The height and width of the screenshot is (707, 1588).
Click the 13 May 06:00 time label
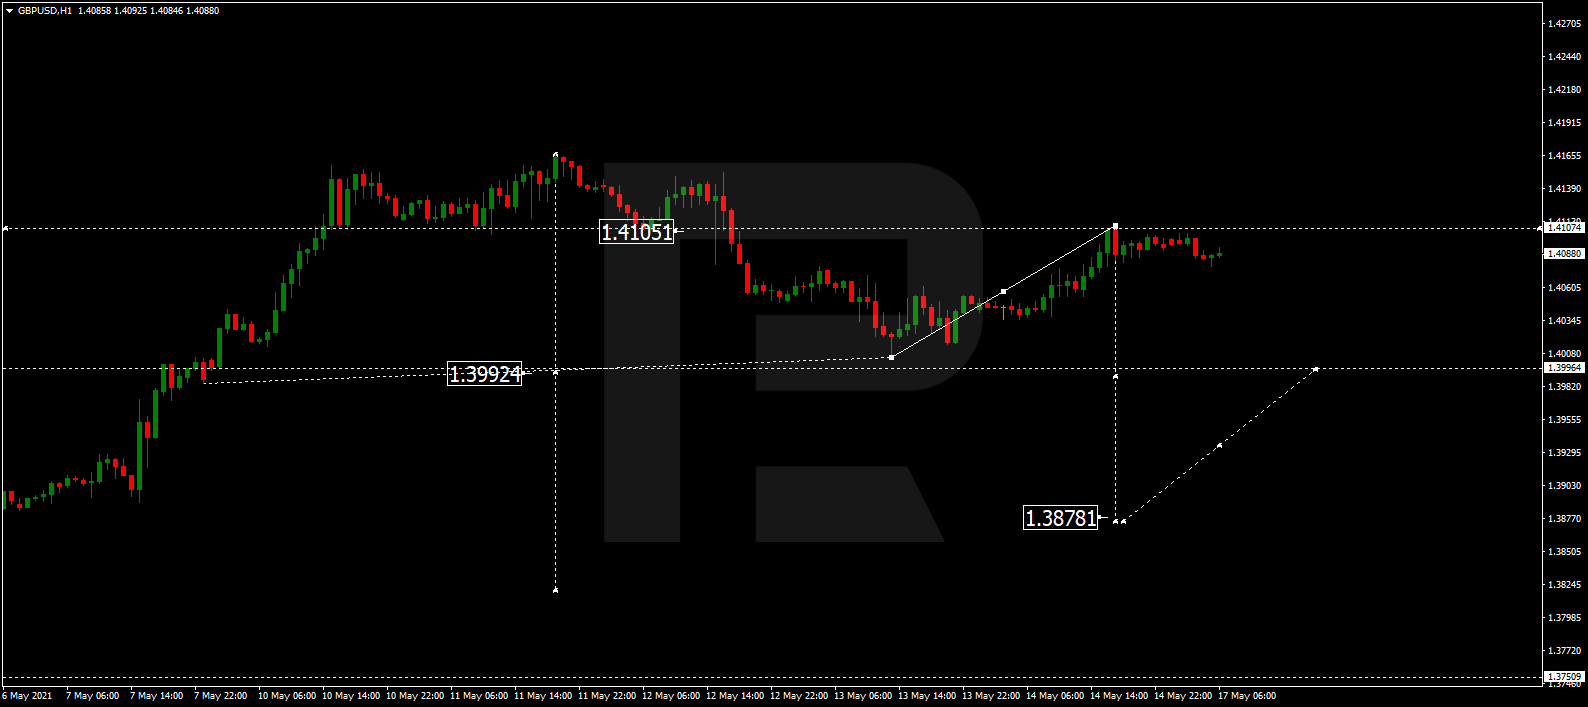click(x=863, y=696)
